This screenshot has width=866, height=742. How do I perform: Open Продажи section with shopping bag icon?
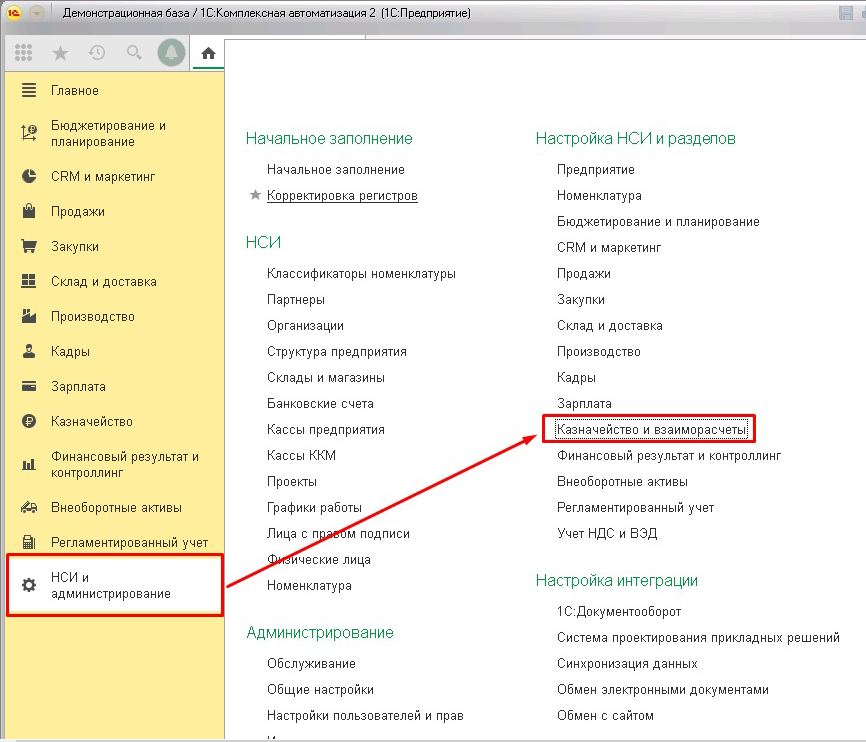[x=77, y=212]
